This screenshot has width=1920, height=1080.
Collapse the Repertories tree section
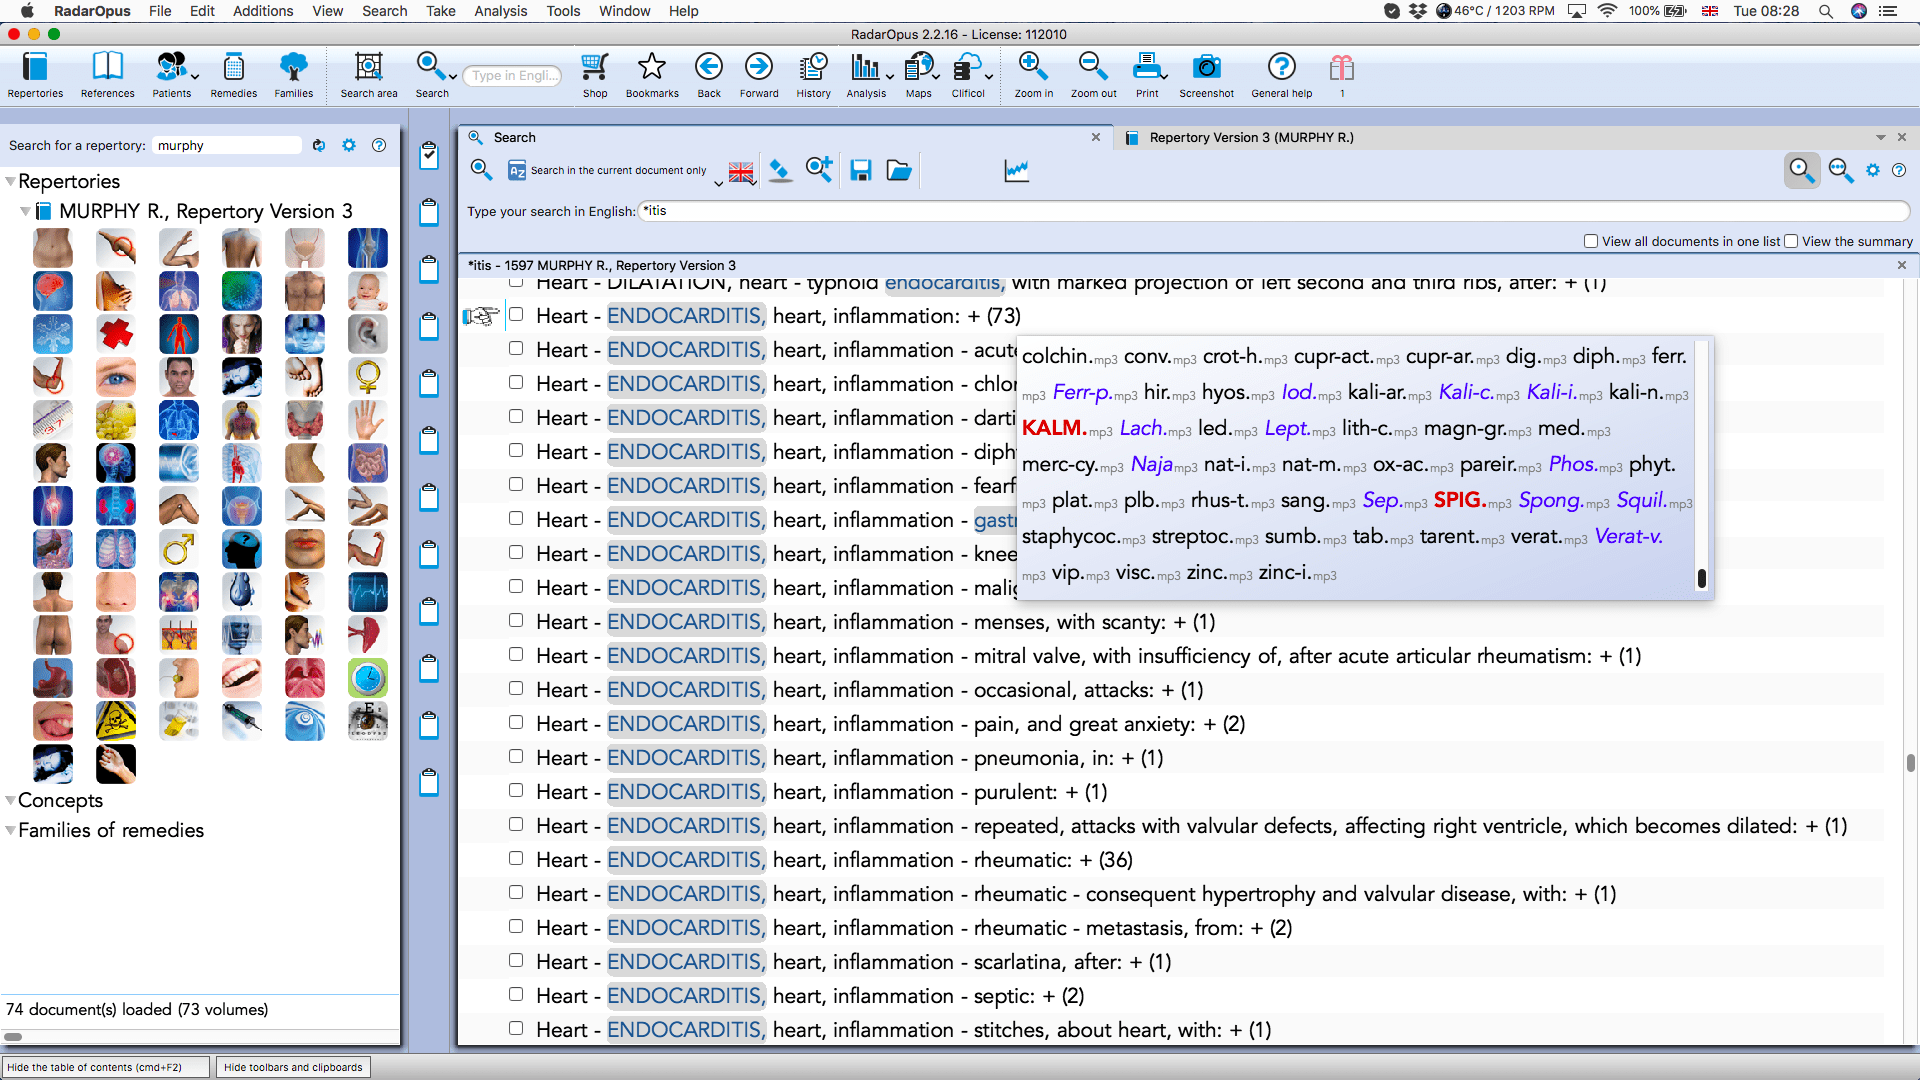pyautogui.click(x=10, y=181)
